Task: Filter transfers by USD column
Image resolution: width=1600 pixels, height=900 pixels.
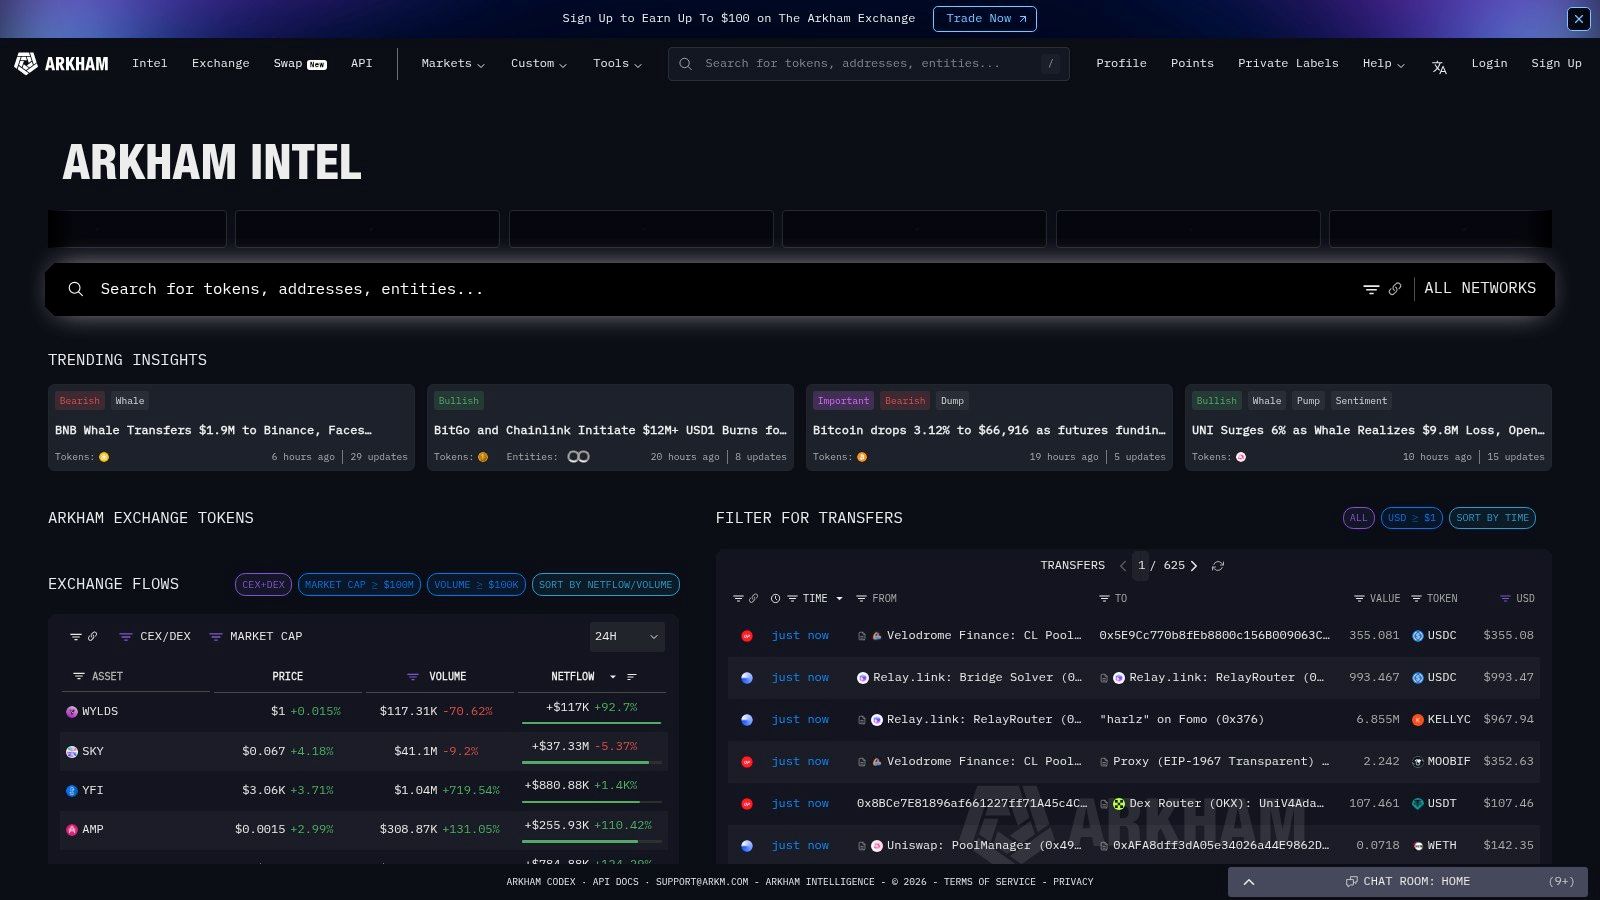Action: [1505, 599]
